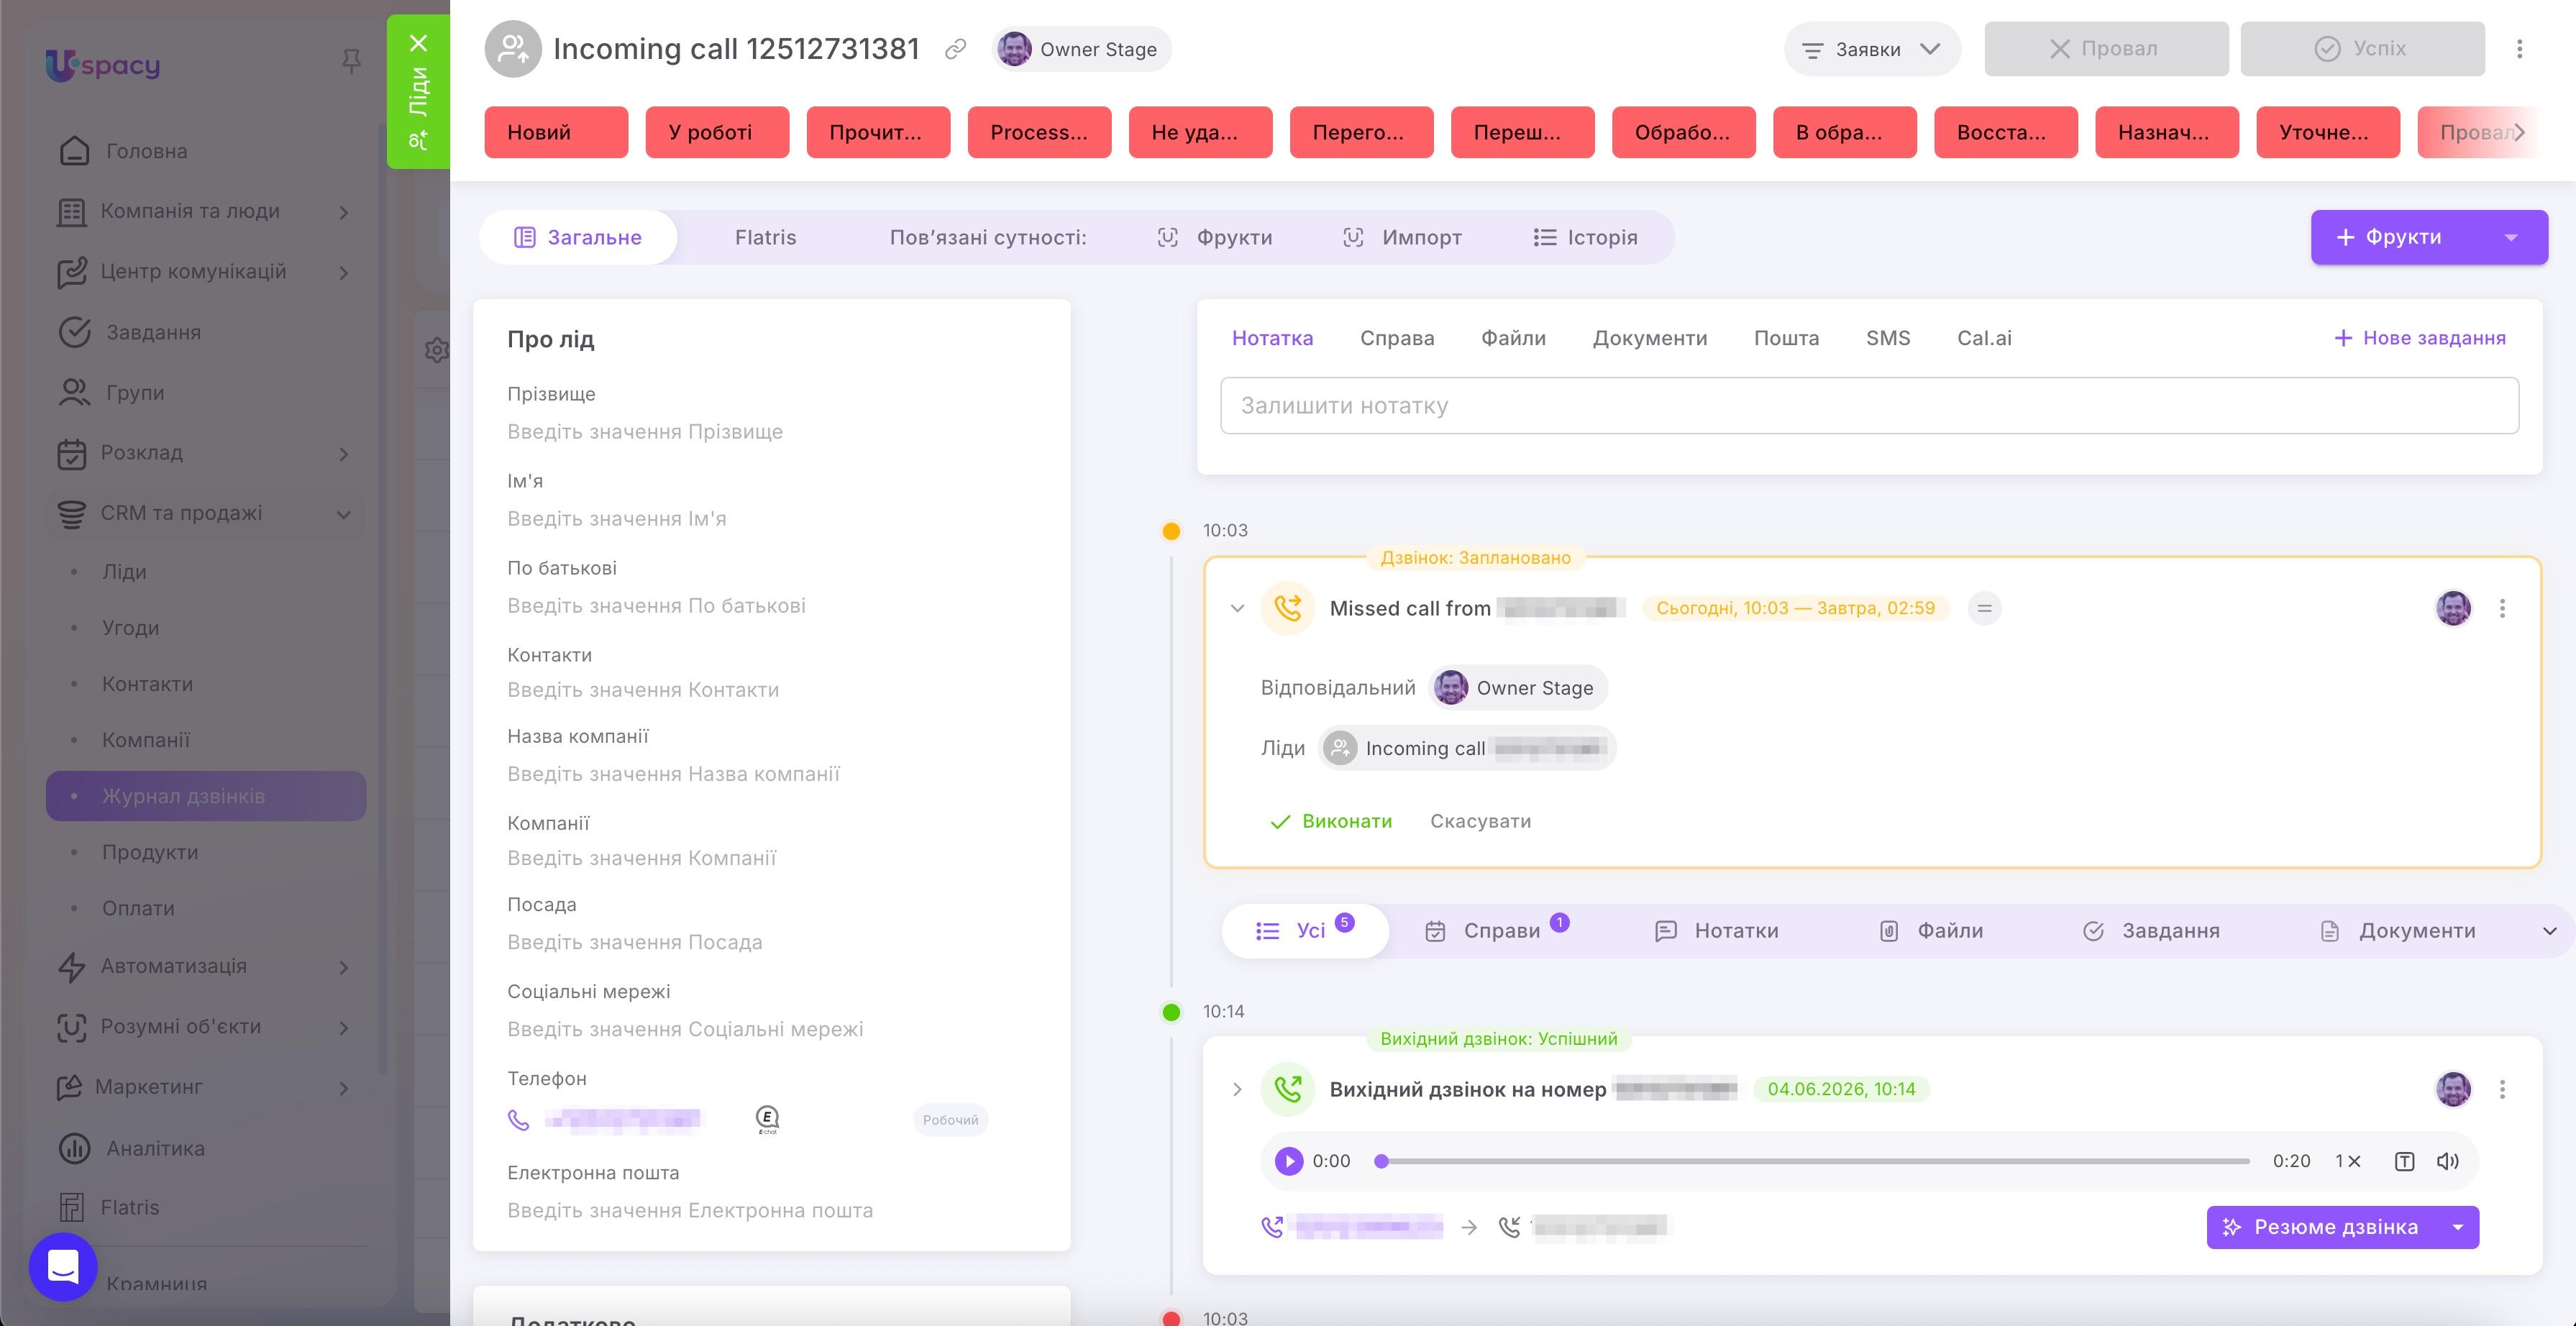Screen dimensions: 2576x1326
Task: Select Cal.ai tab
Action: coord(1984,338)
